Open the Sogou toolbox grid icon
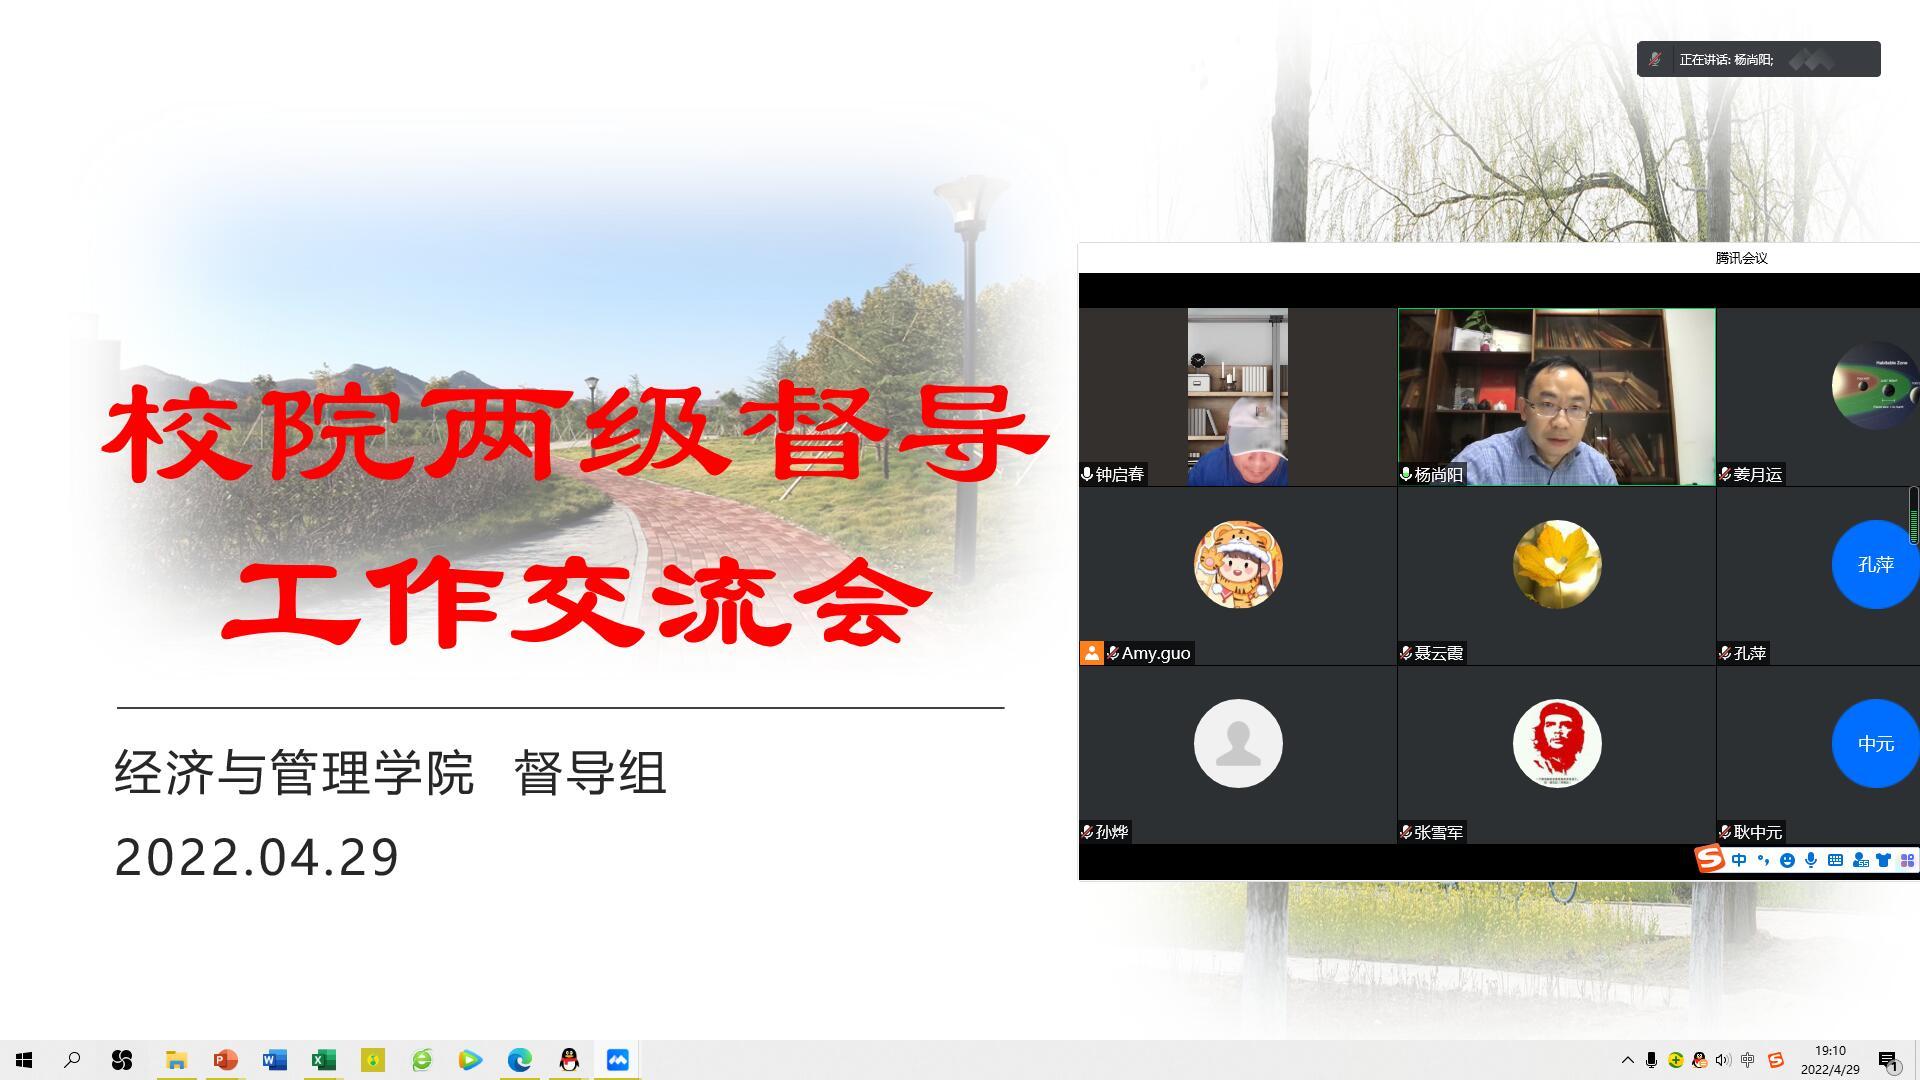 pos(1906,860)
